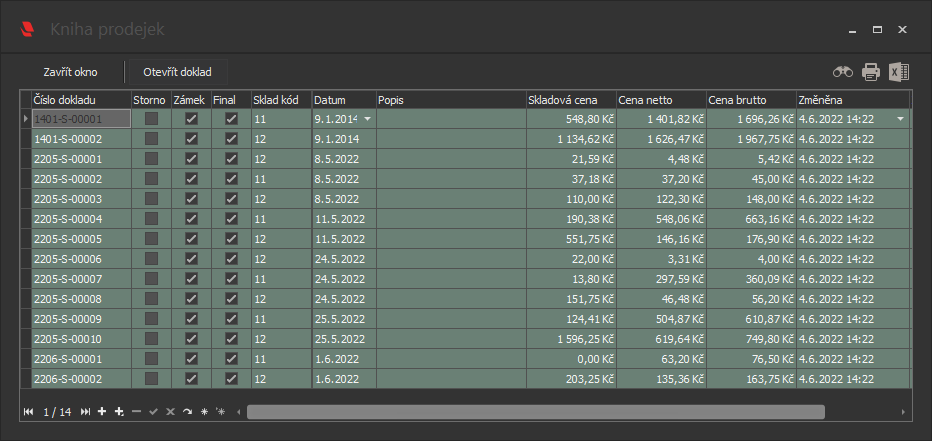Click the Skladová cena column header
The height and width of the screenshot is (441, 932).
coord(571,100)
